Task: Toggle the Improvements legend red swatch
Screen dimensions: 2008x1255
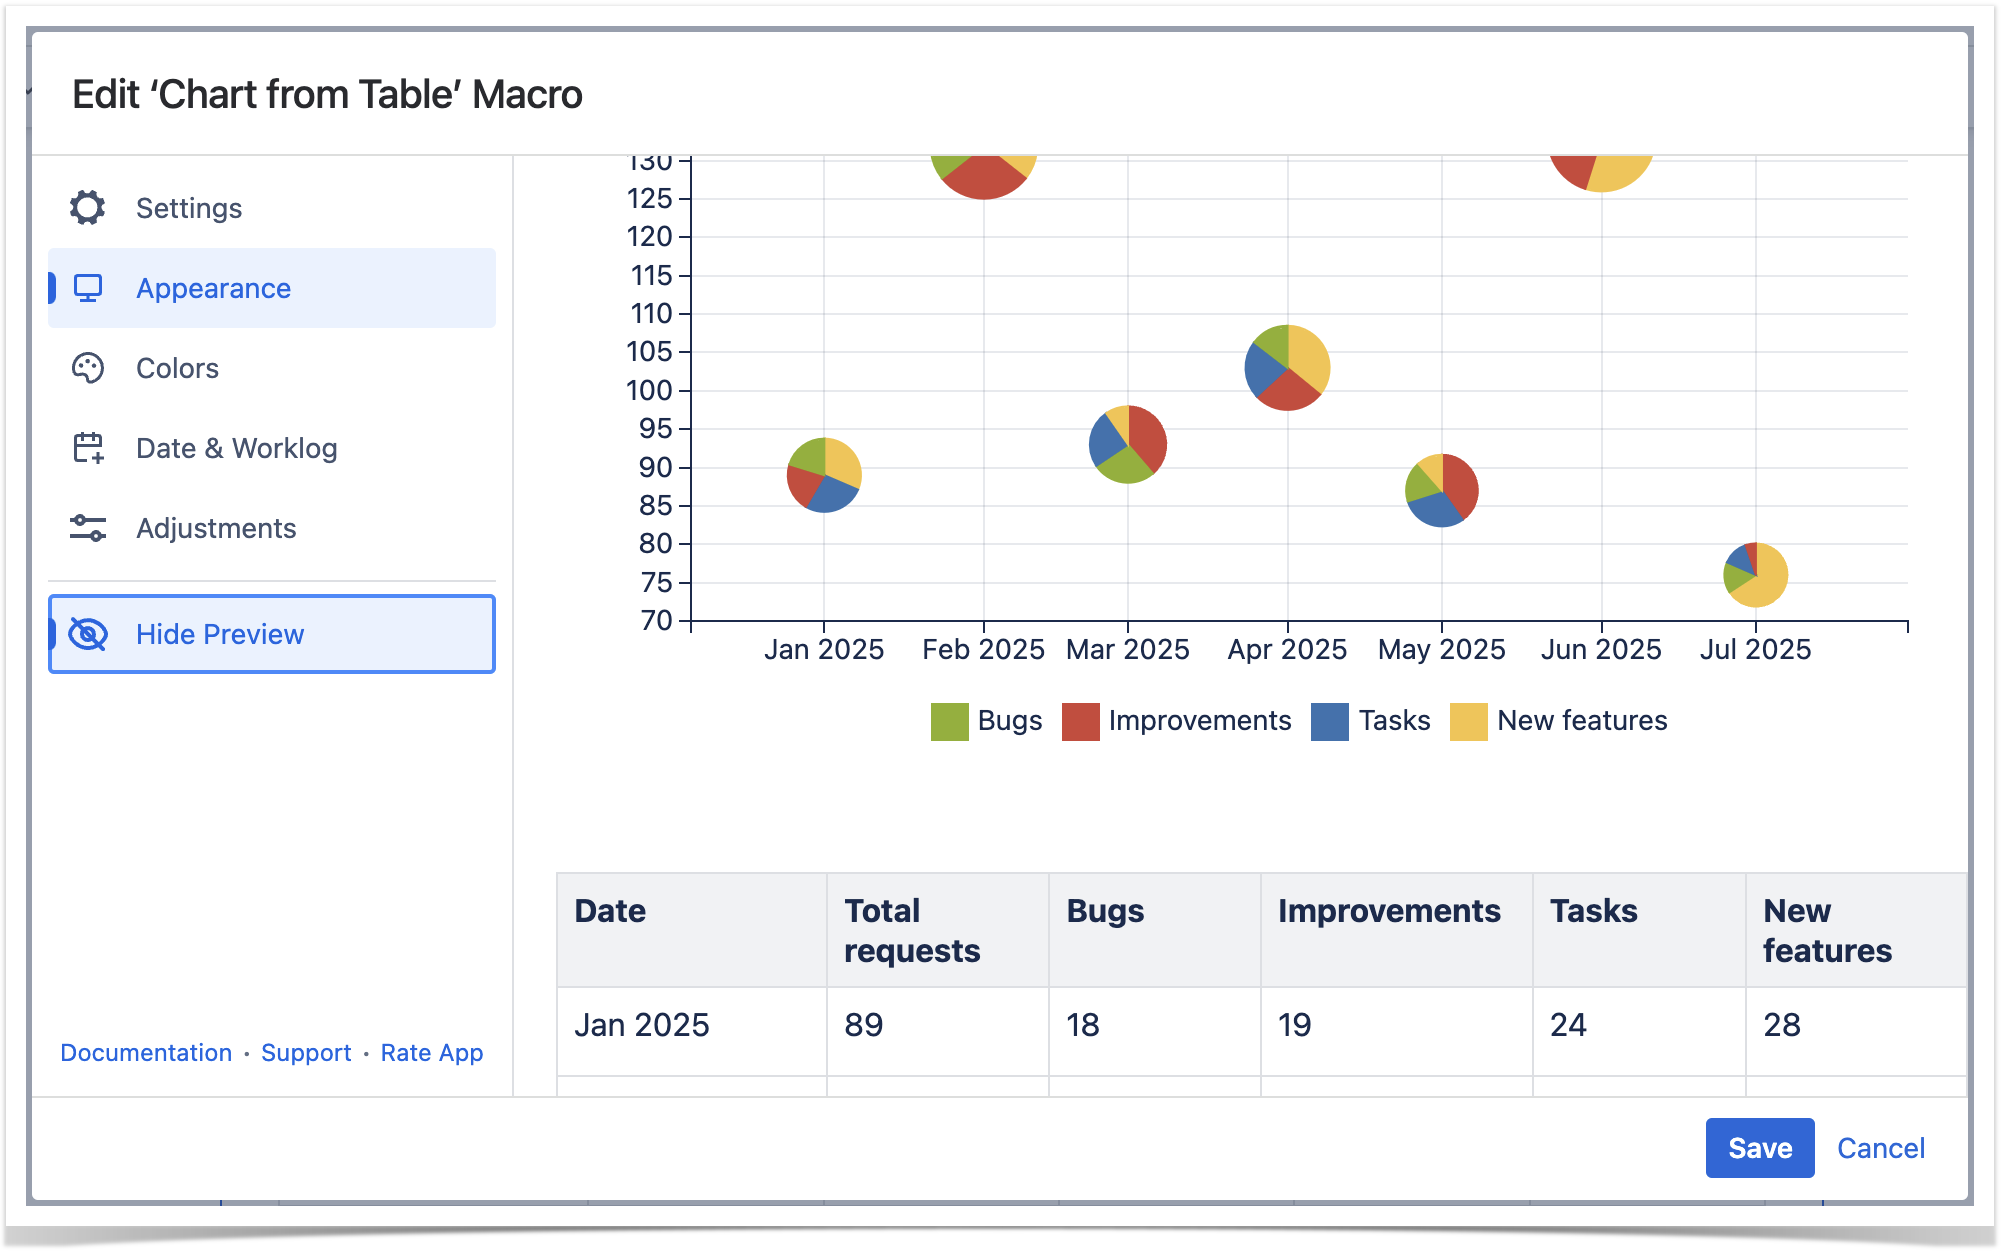Action: coord(1080,721)
